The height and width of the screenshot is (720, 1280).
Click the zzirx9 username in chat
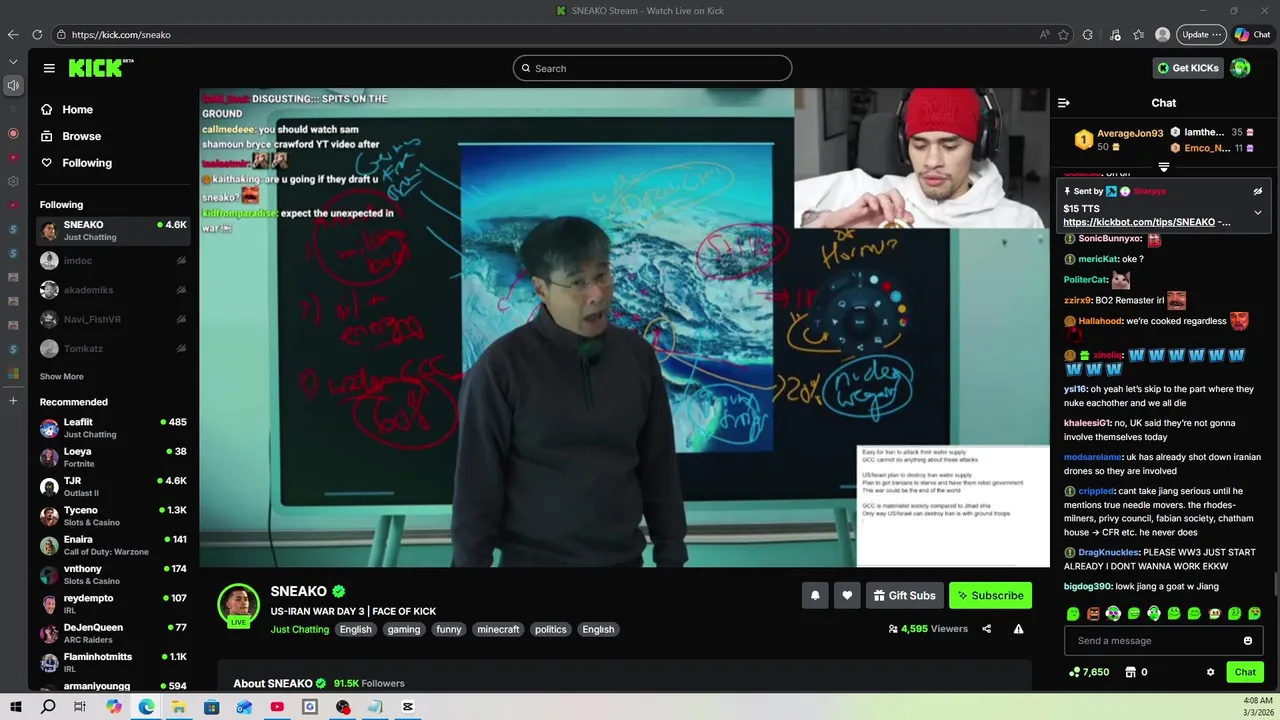coord(1077,300)
